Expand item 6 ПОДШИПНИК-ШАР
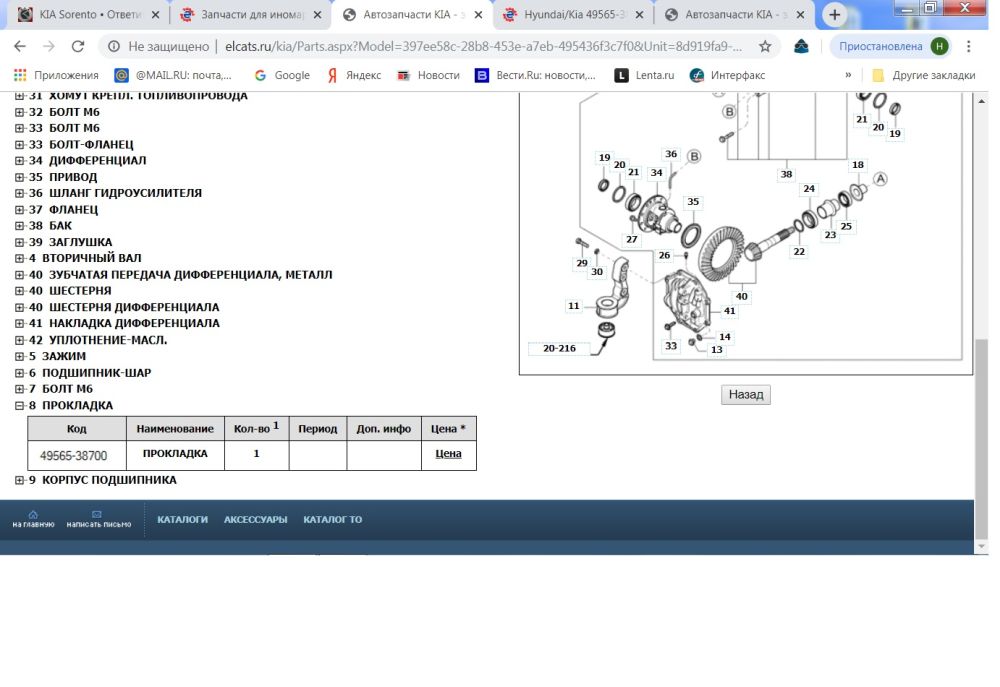Image resolution: width=1000 pixels, height=687 pixels. [x=19, y=373]
